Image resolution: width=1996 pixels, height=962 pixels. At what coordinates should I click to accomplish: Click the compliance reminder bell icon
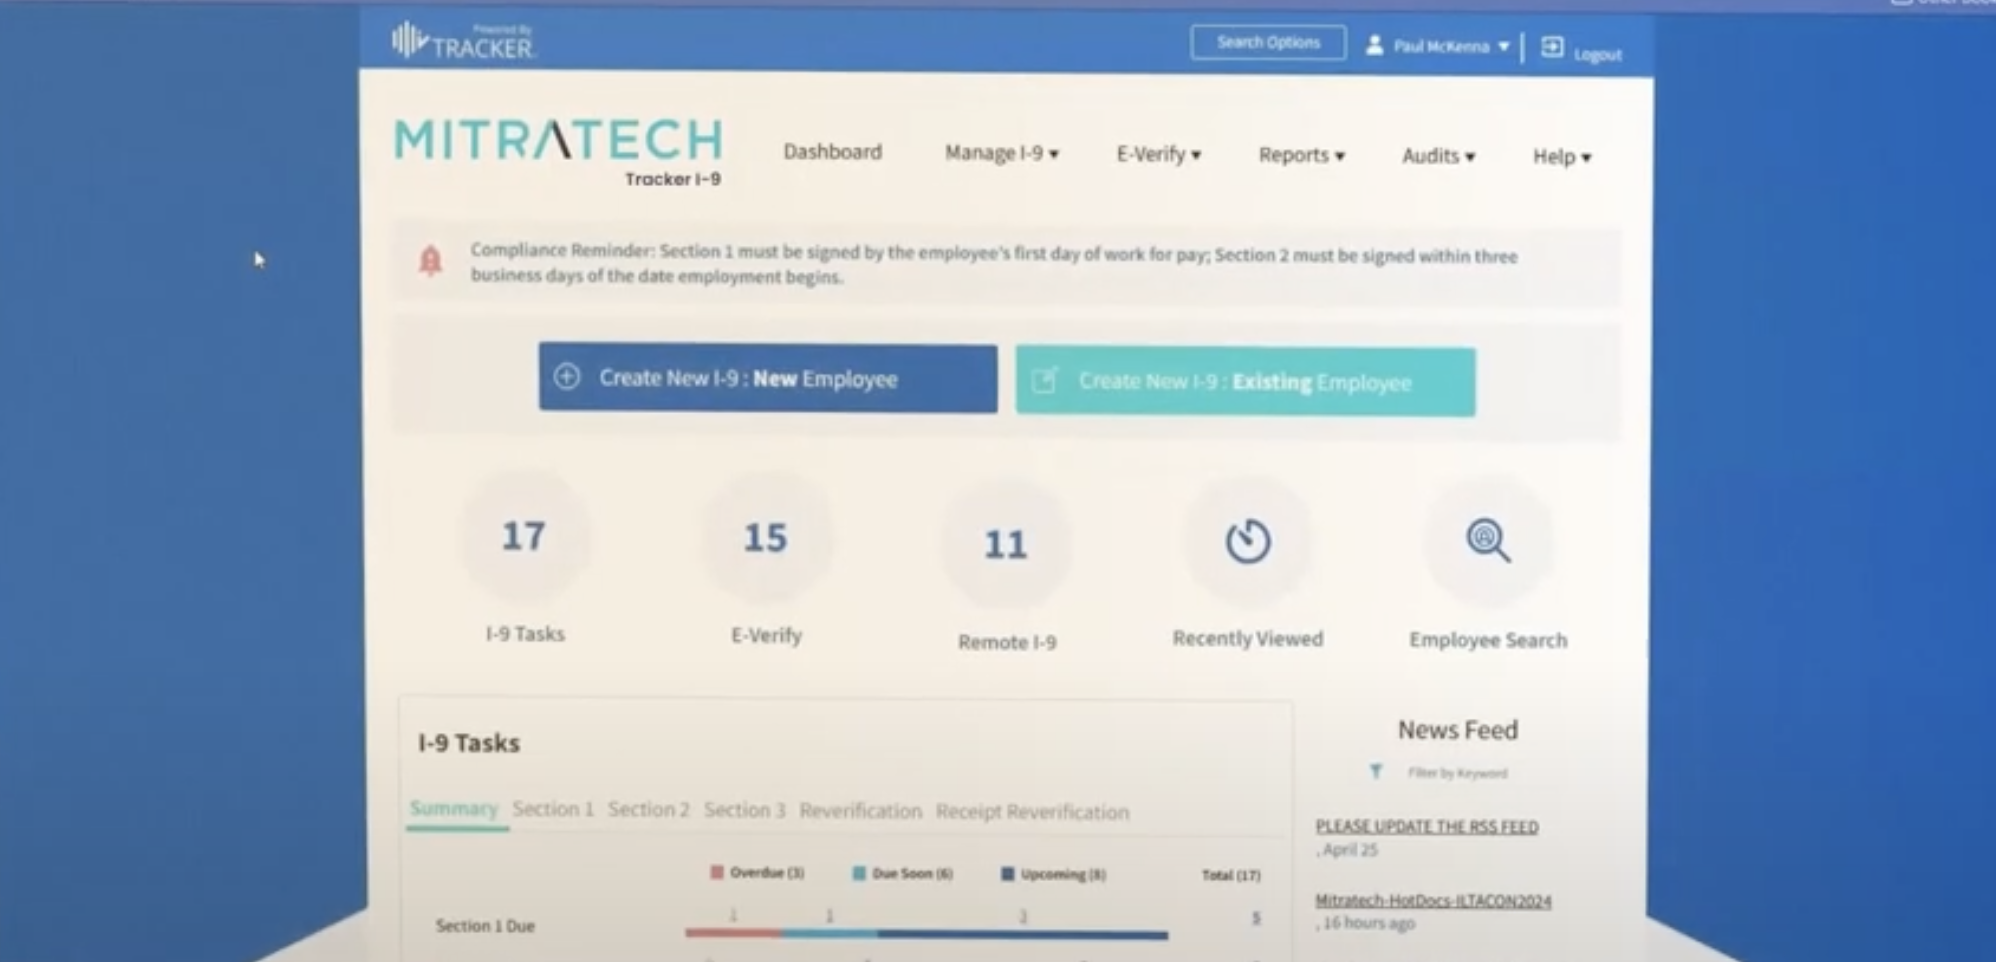(430, 260)
